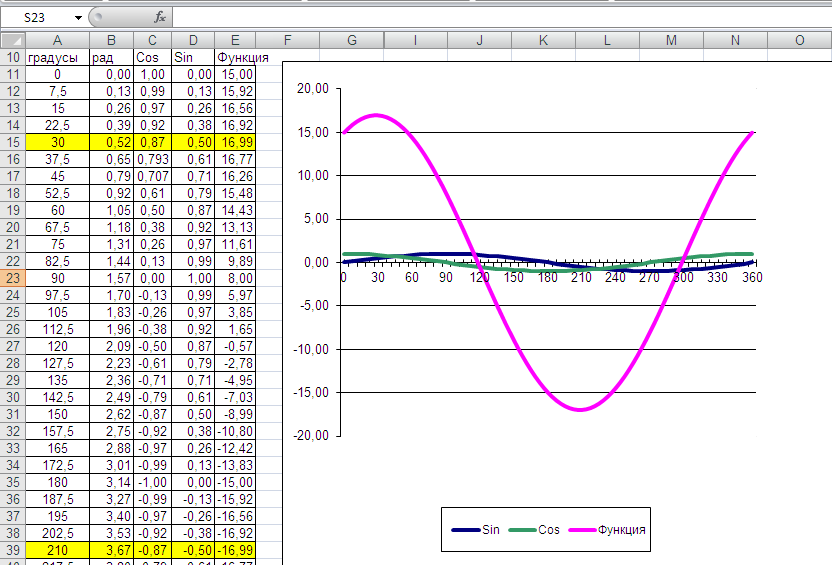The width and height of the screenshot is (832, 565).
Task: Click the magenta Функция curve at its peak
Action: coord(377,115)
